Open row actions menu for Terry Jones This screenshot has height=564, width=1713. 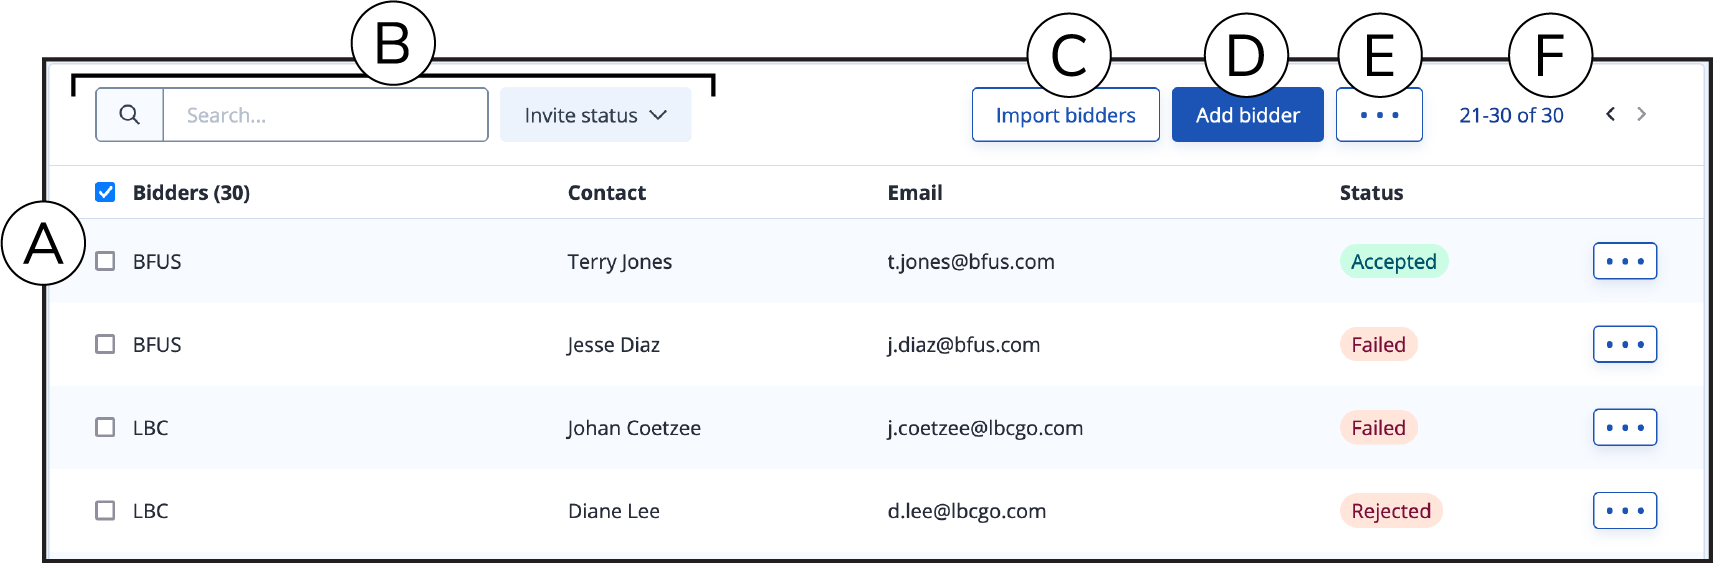point(1625,261)
